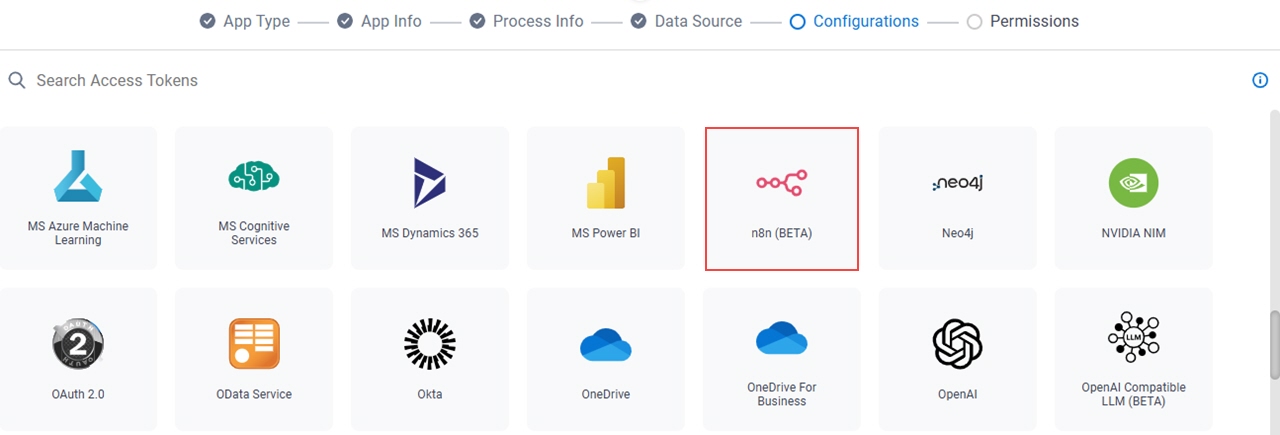
Task: Open the Data Source step
Action: coord(686,21)
